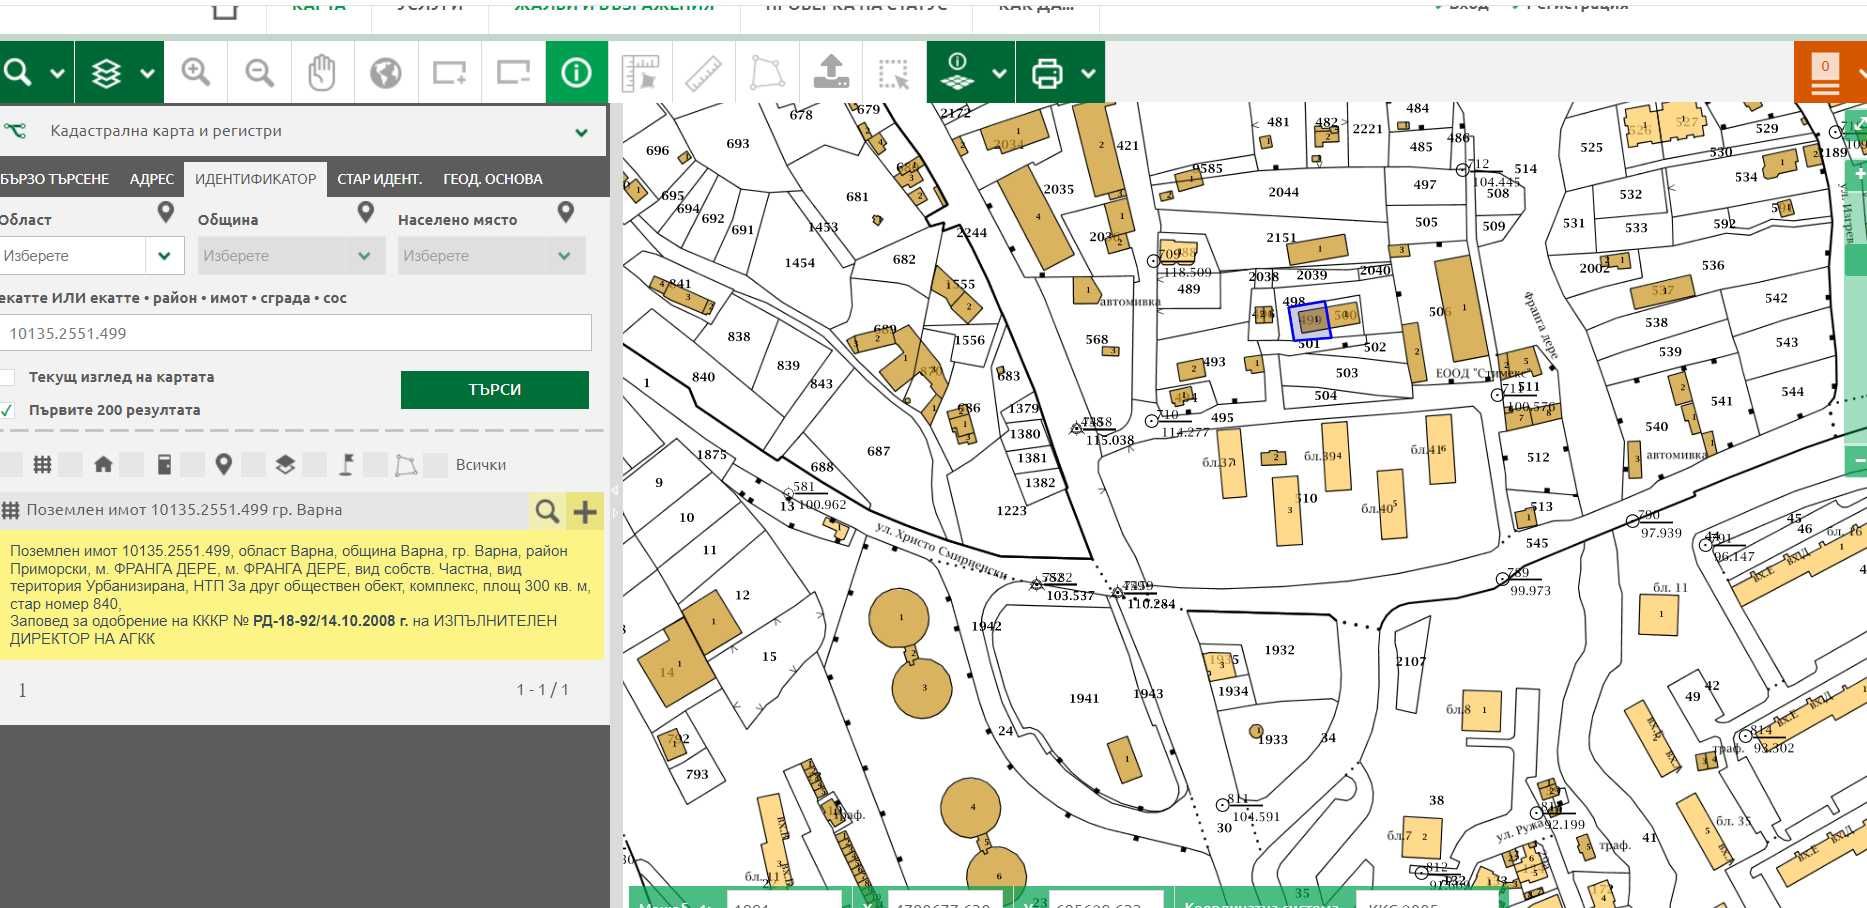Check the 'Текущ изглед на картата' checkbox
This screenshot has width=1867, height=908.
pos(8,377)
